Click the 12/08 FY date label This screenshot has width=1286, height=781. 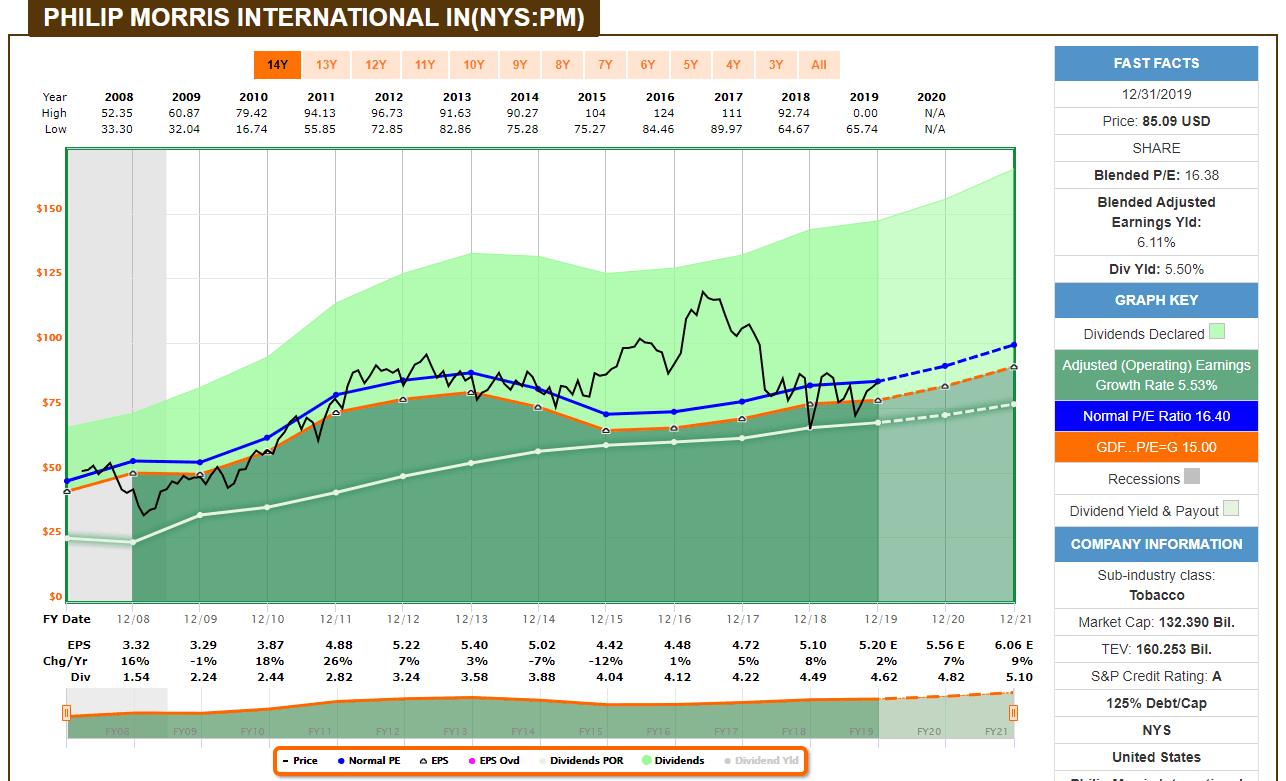pos(132,619)
